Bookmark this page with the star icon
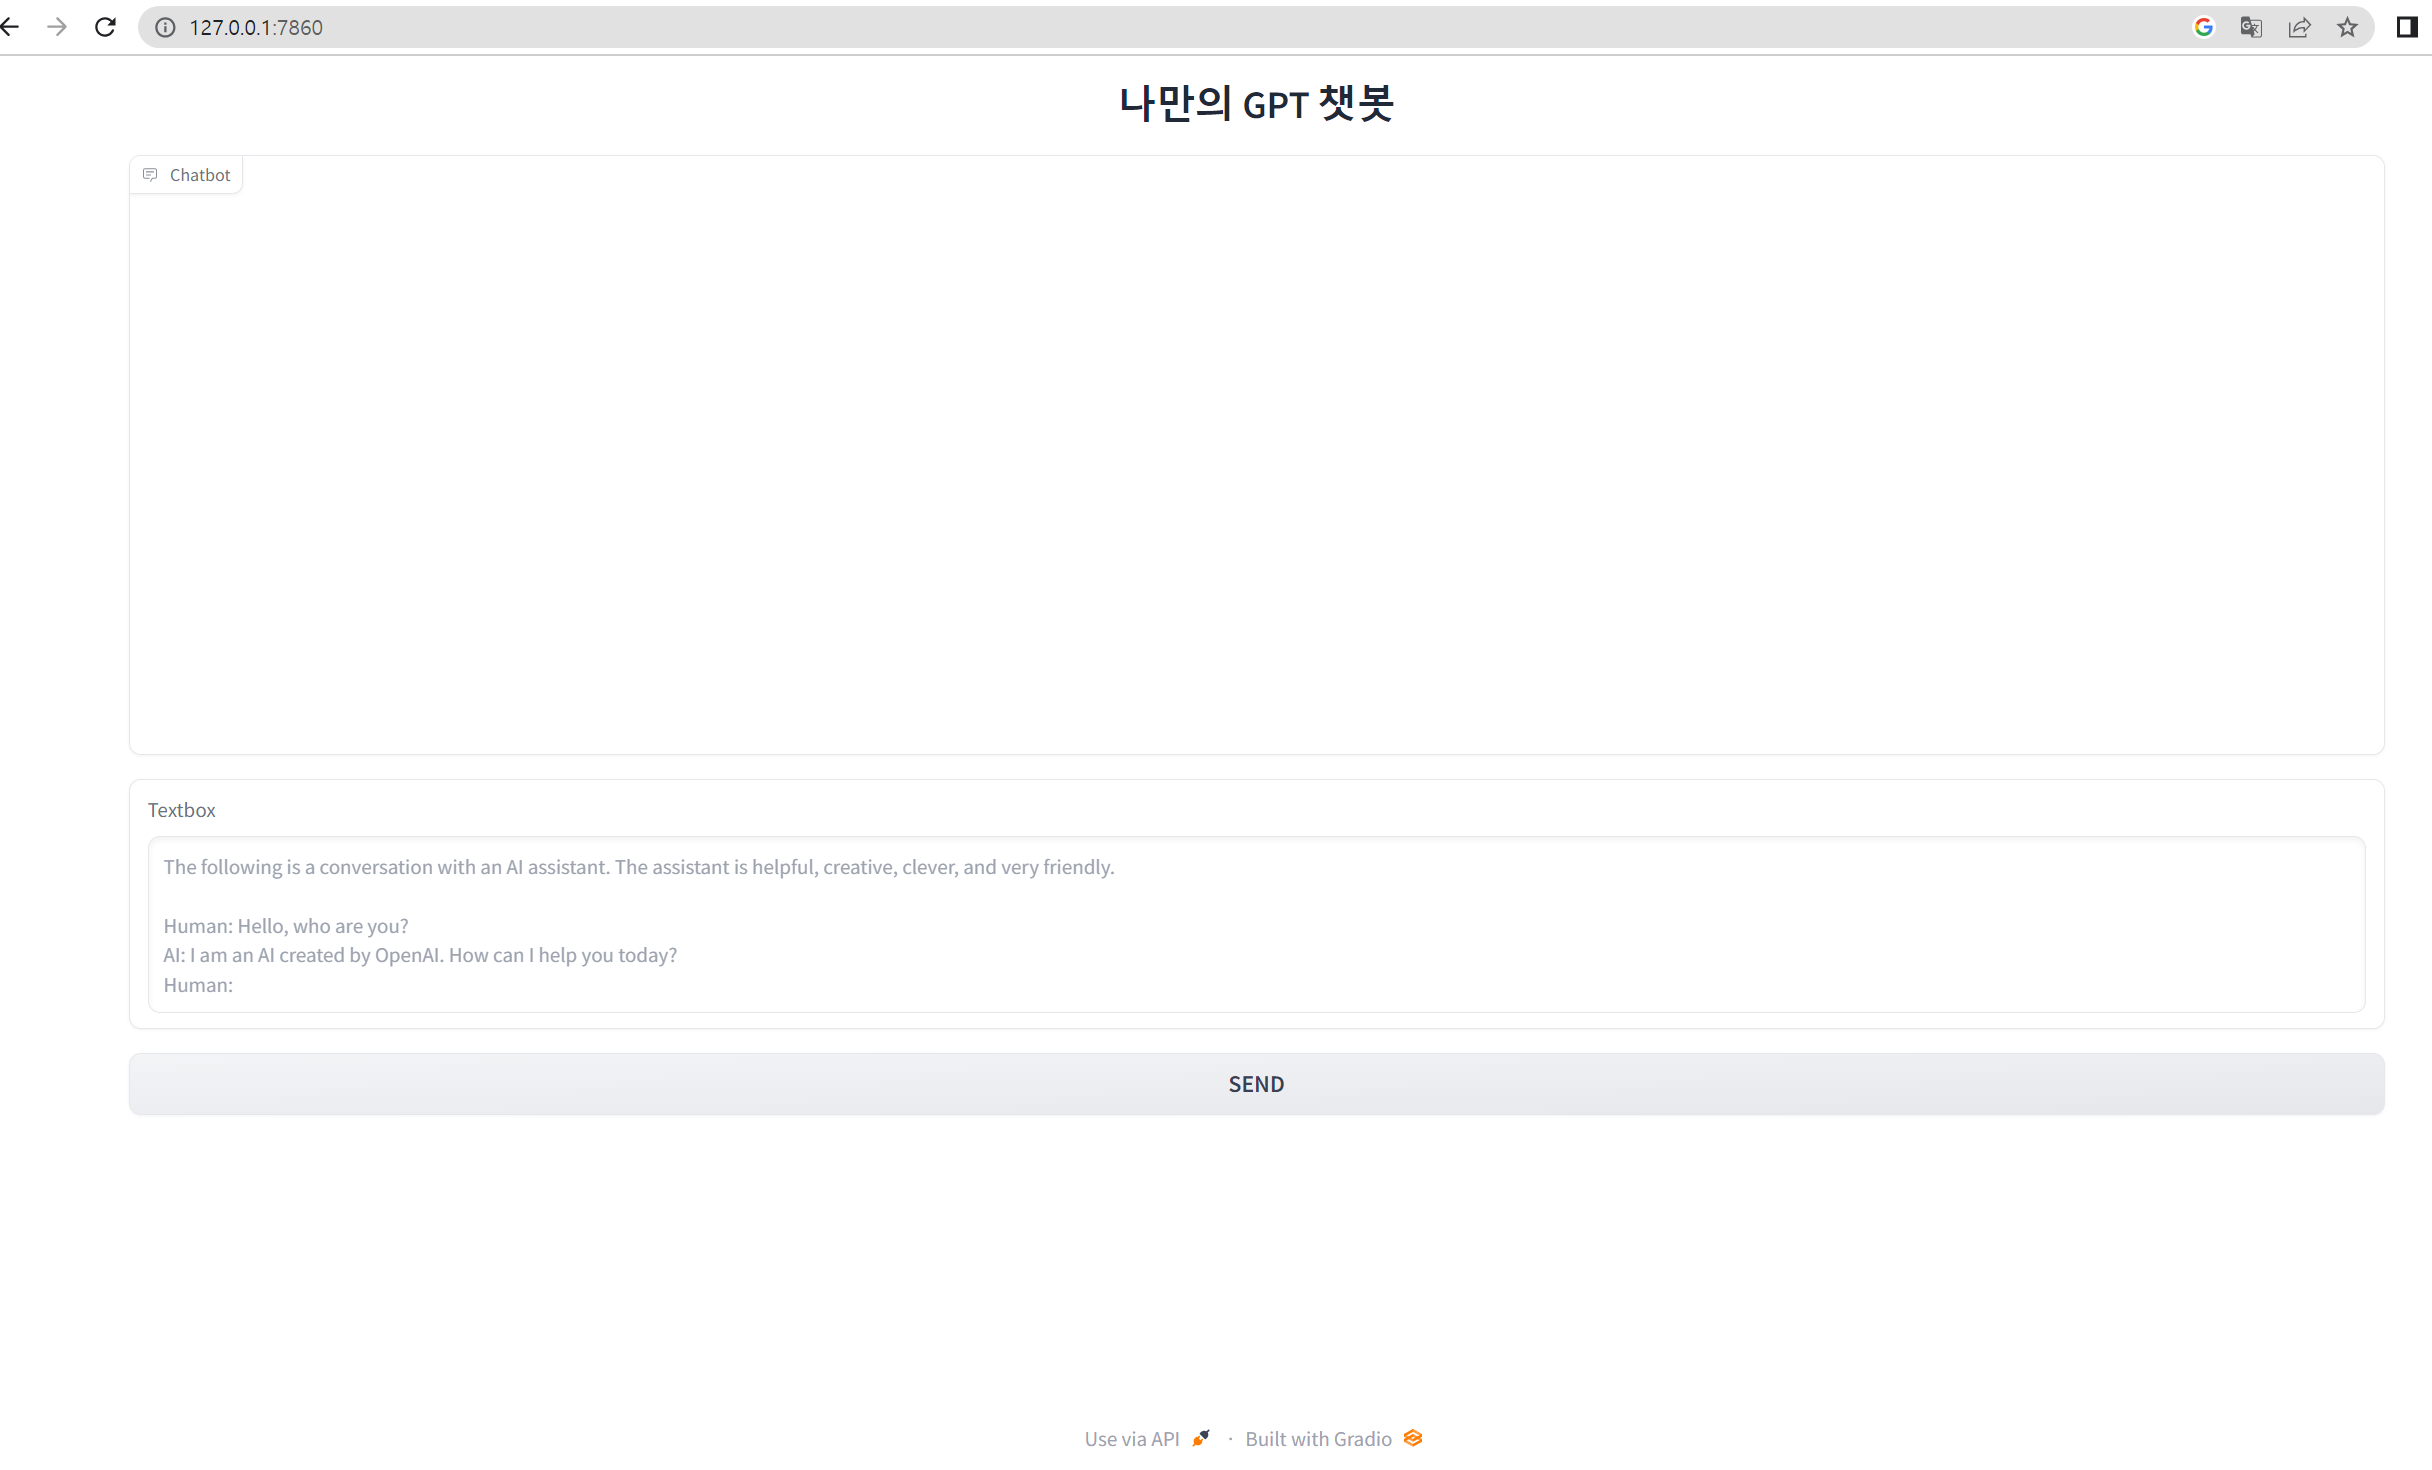 pos(2347,27)
